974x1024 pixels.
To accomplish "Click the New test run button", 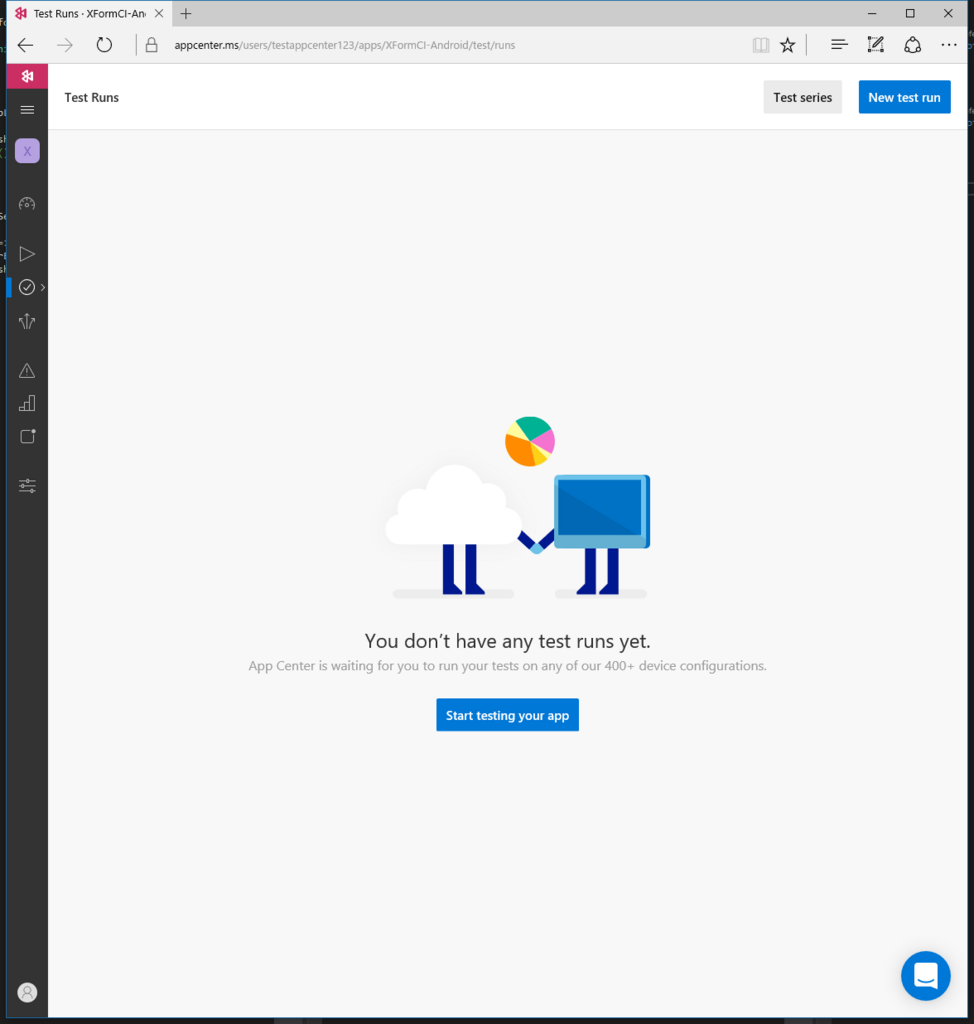I will [x=904, y=97].
